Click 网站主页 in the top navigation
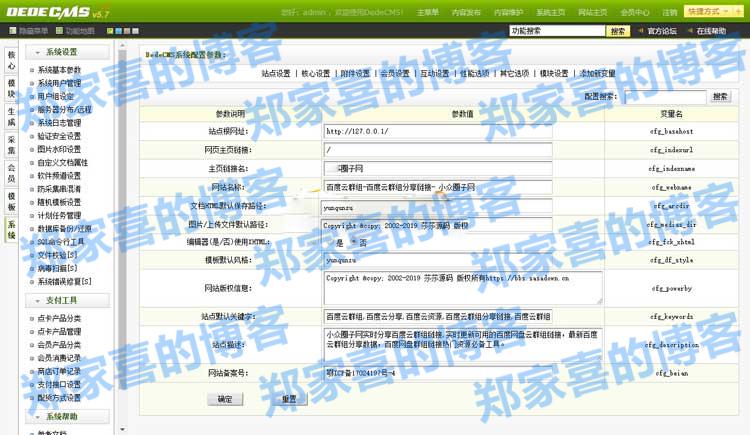Screen dimensions: 750x435 [592, 12]
